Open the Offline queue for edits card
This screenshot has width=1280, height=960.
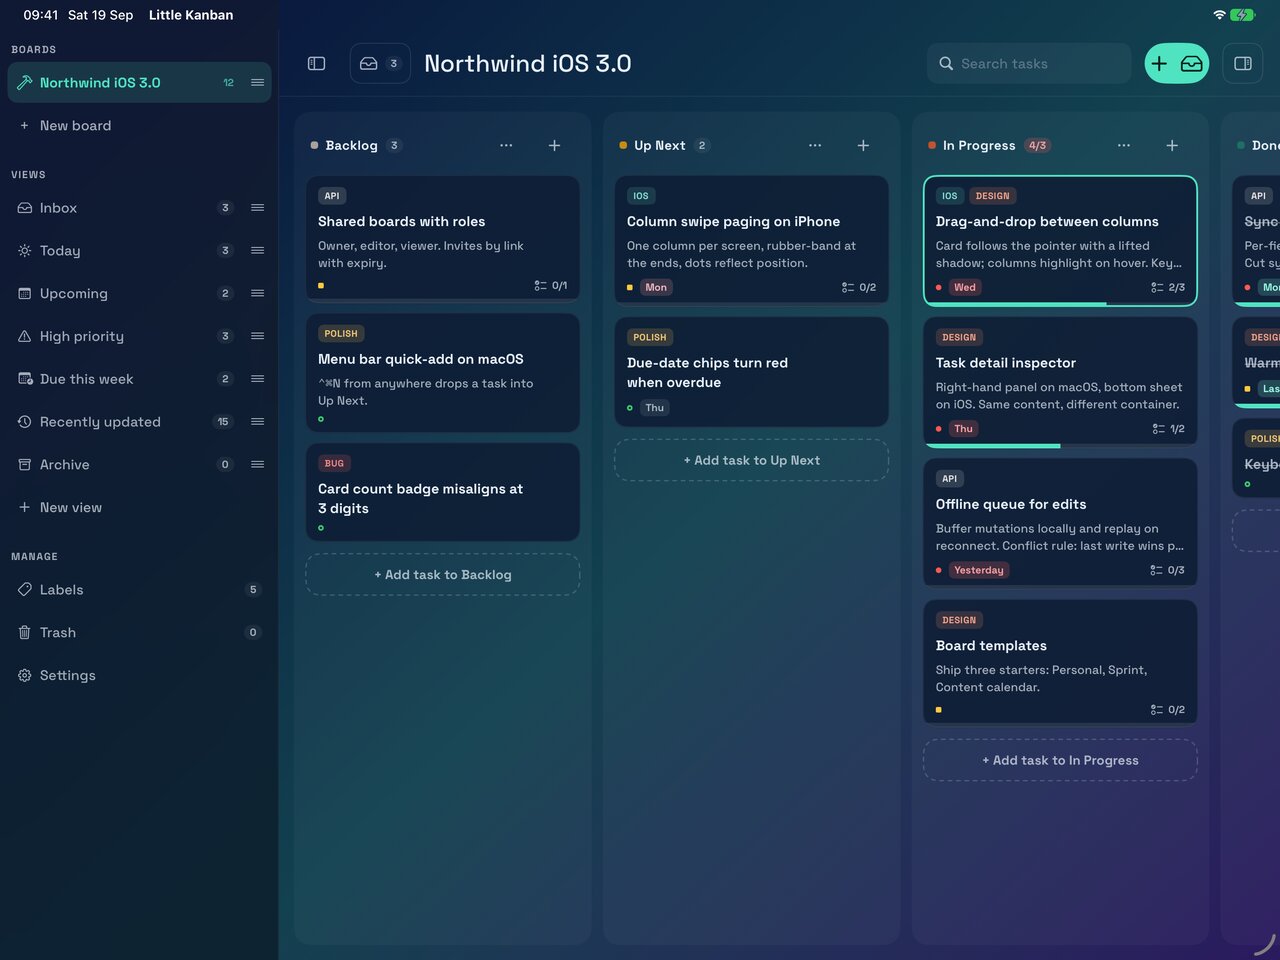tap(1061, 523)
